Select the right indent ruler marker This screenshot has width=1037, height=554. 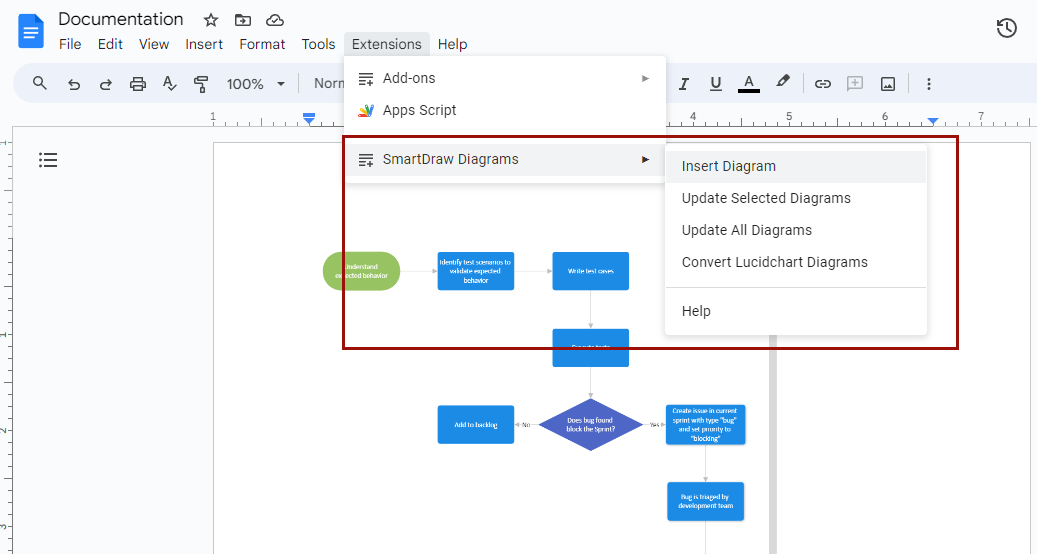933,121
